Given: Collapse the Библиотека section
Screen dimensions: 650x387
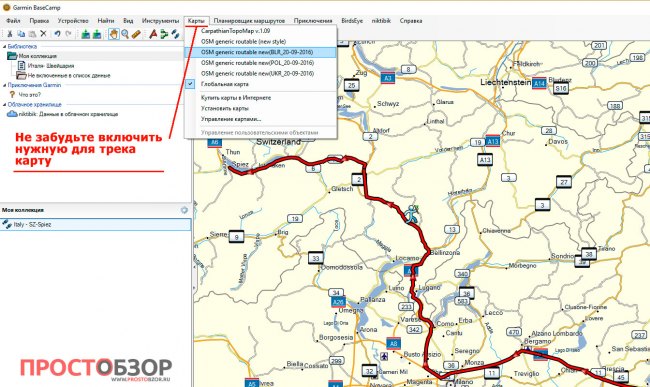Looking at the screenshot, I should point(4,46).
